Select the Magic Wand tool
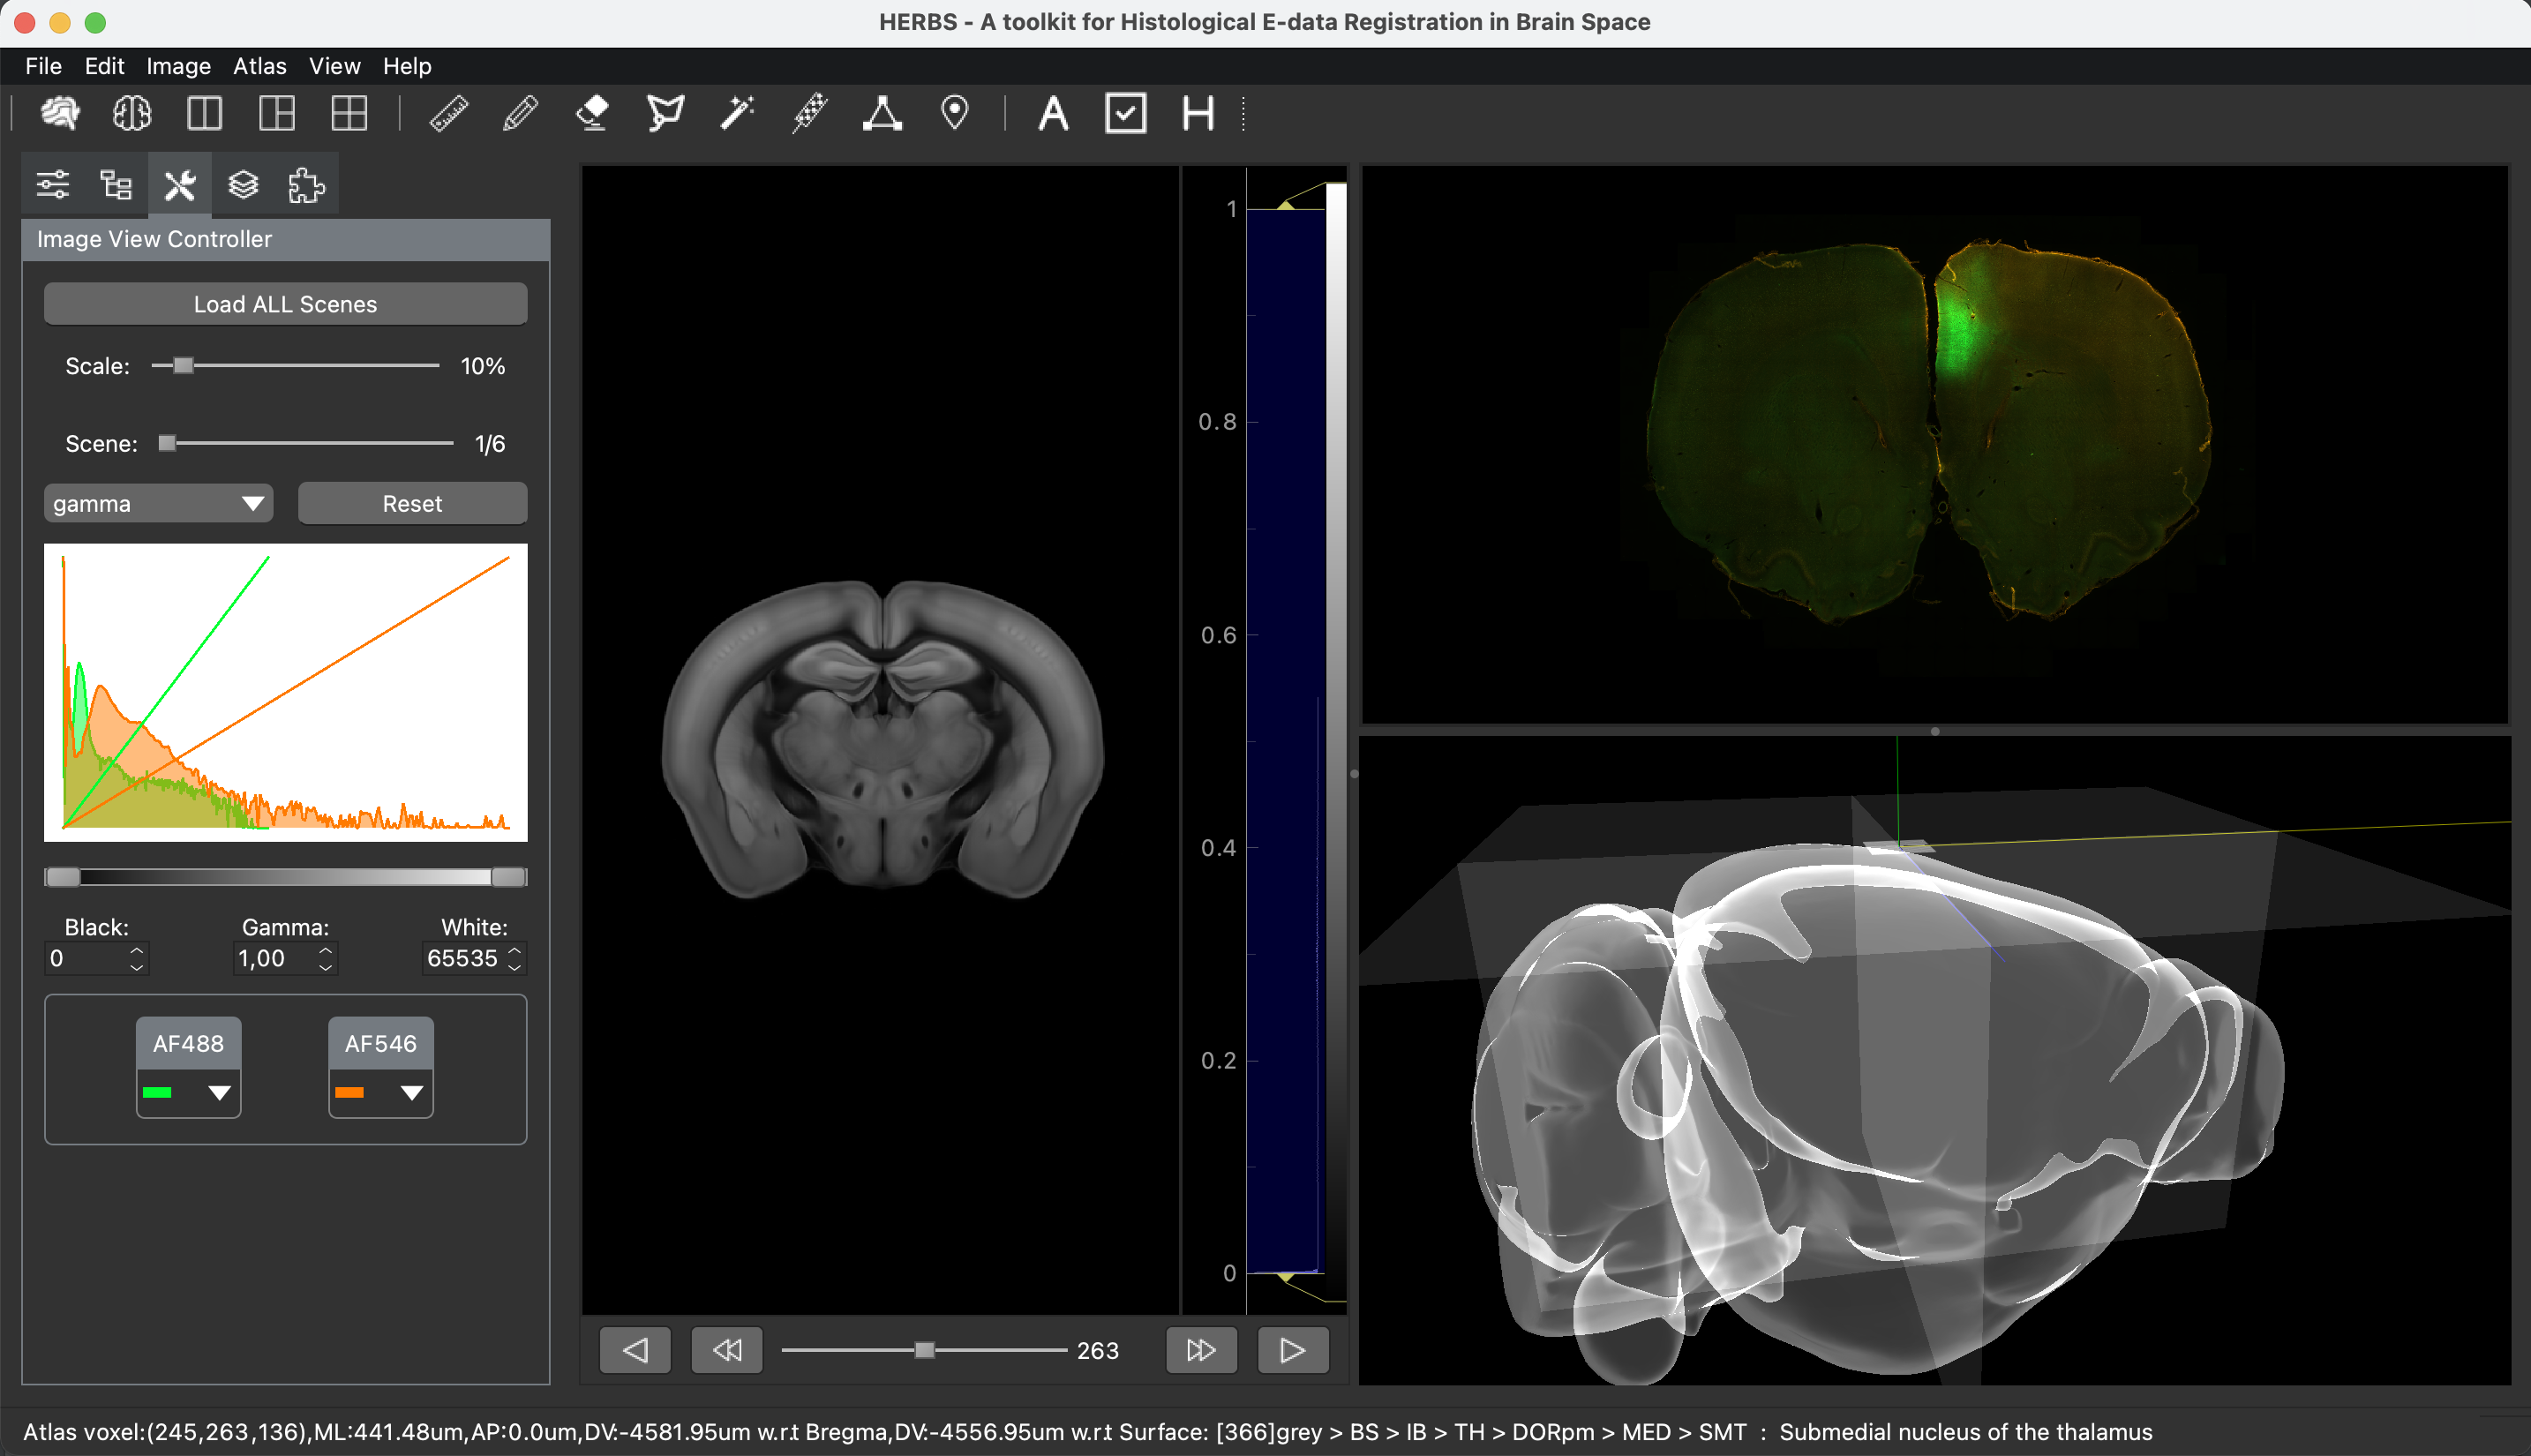The image size is (2531, 1456). (x=737, y=113)
